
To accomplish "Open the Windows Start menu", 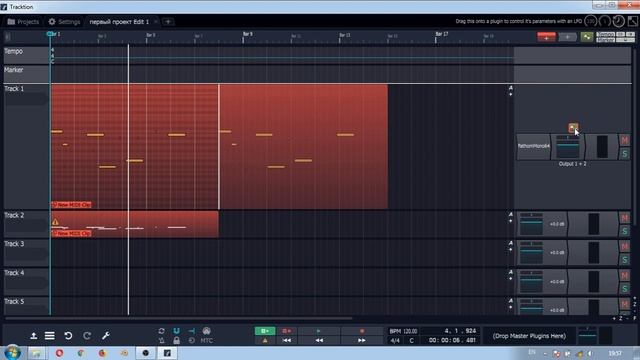I will pyautogui.click(x=12, y=352).
